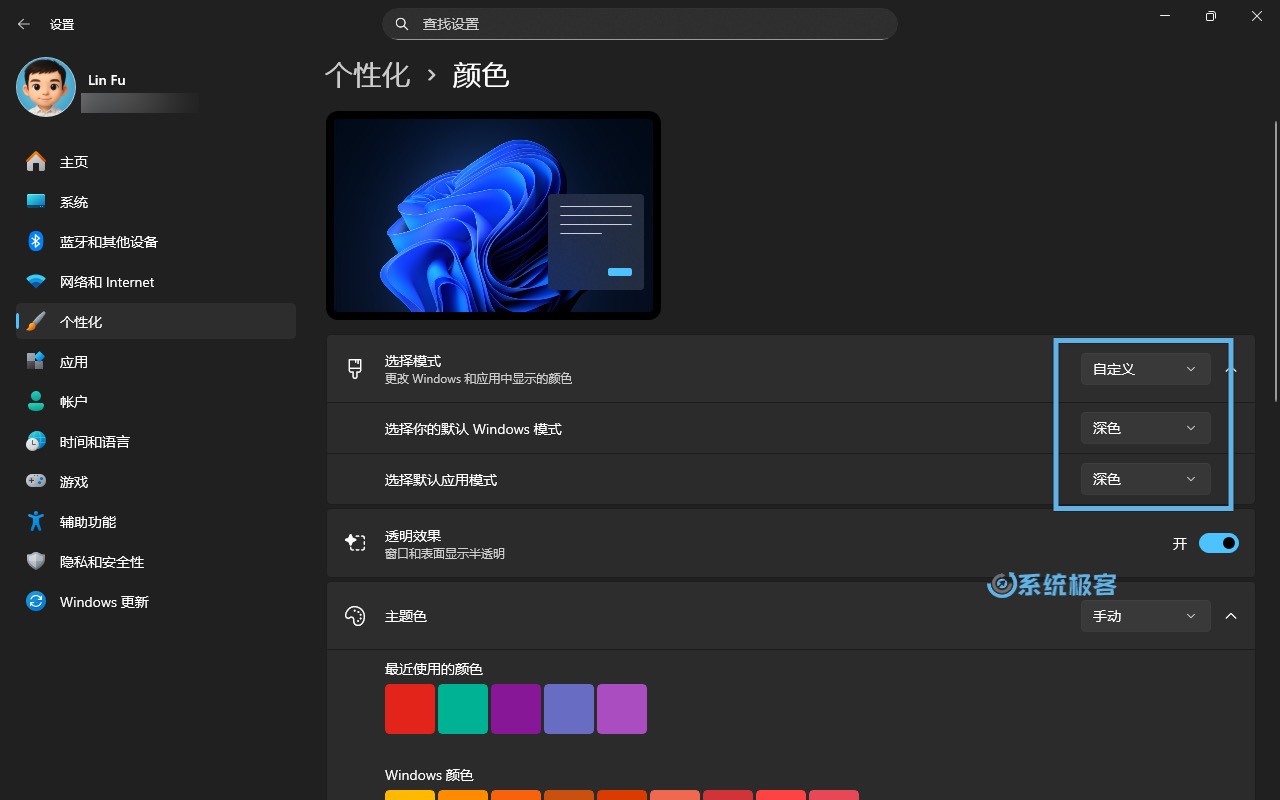1280x800 pixels.
Task: Open the 选择模式 dropdown showing 自定义
Action: (1145, 369)
